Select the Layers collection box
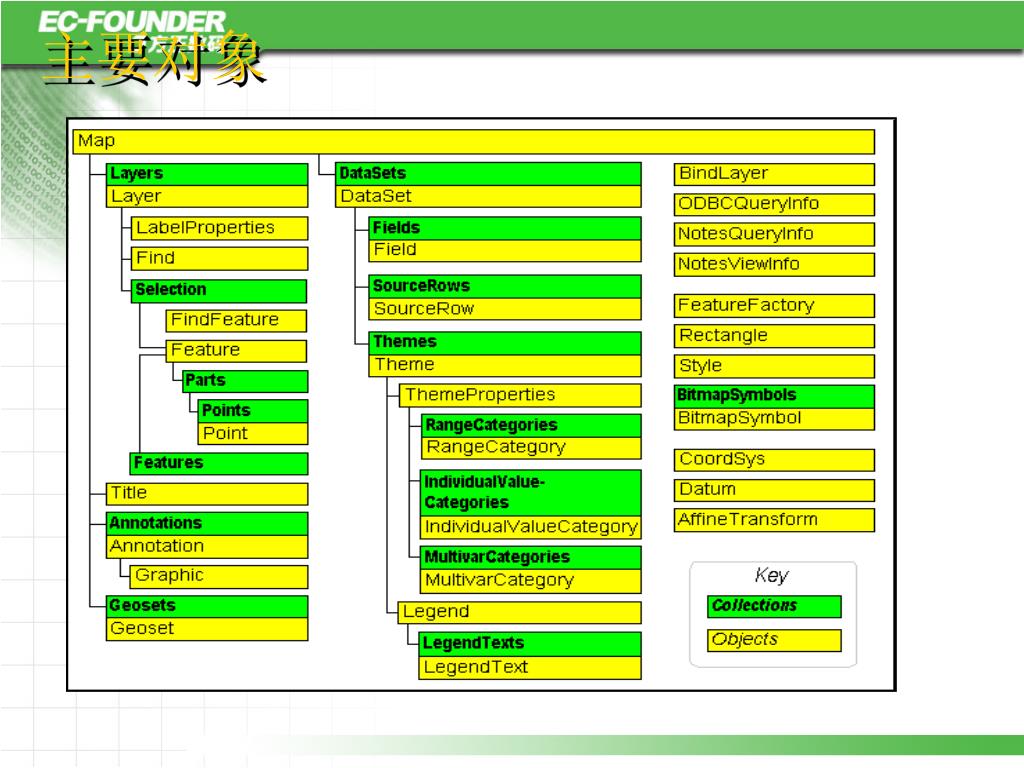The image size is (1024, 768). [x=207, y=174]
